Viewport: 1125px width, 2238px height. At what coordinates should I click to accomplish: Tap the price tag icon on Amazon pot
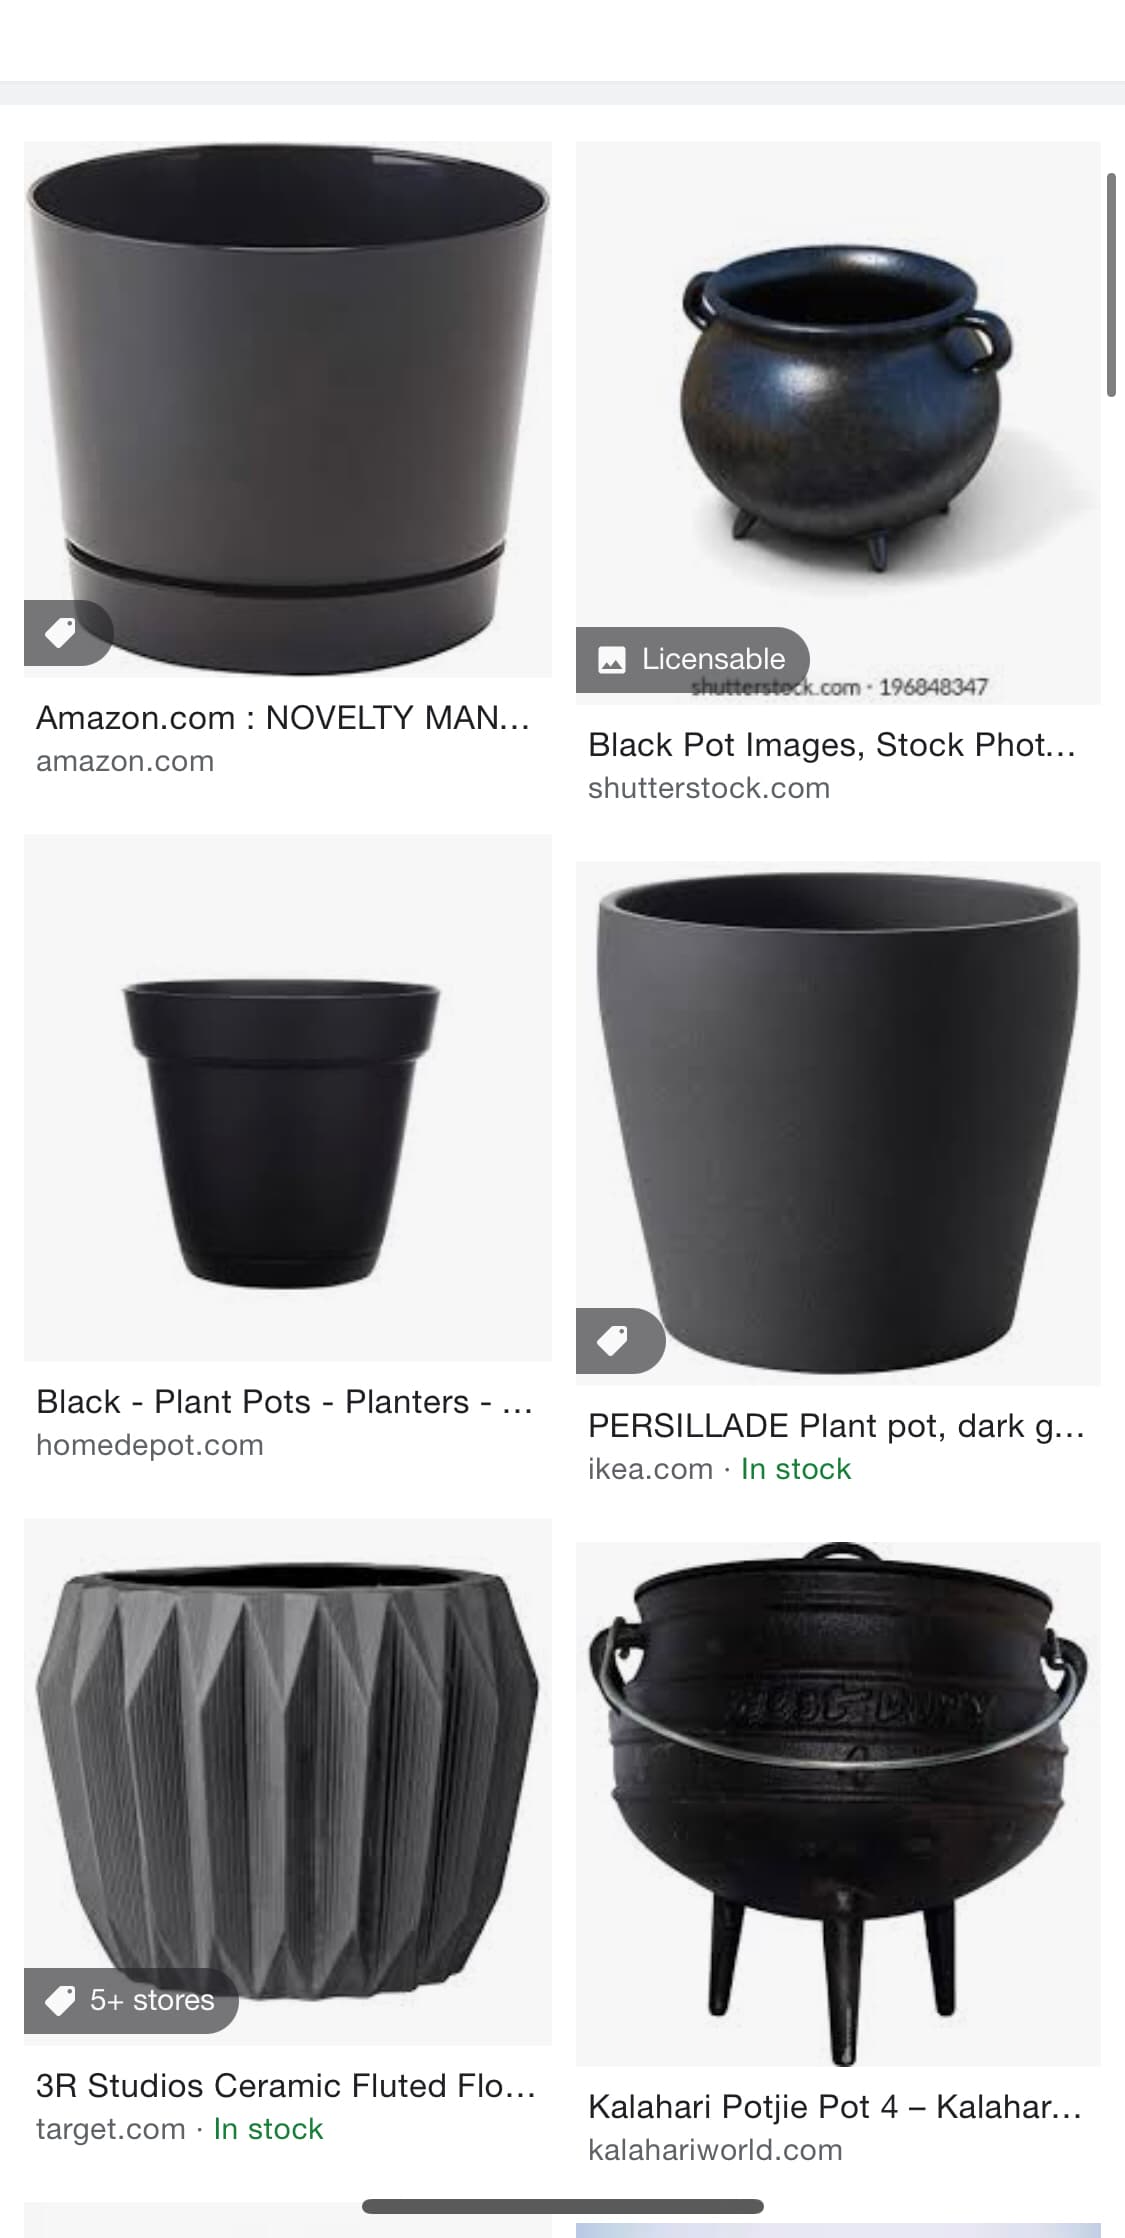[62, 633]
